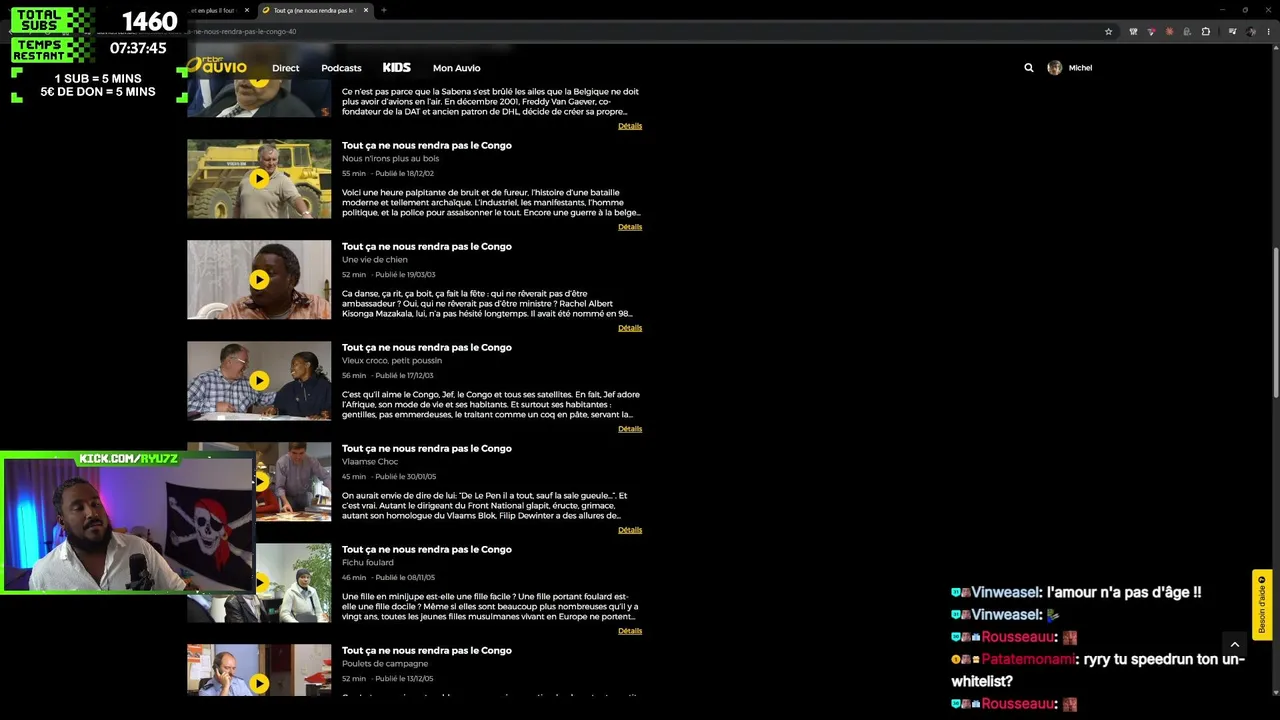Show Détails for "Fichu foulard"

(x=630, y=631)
